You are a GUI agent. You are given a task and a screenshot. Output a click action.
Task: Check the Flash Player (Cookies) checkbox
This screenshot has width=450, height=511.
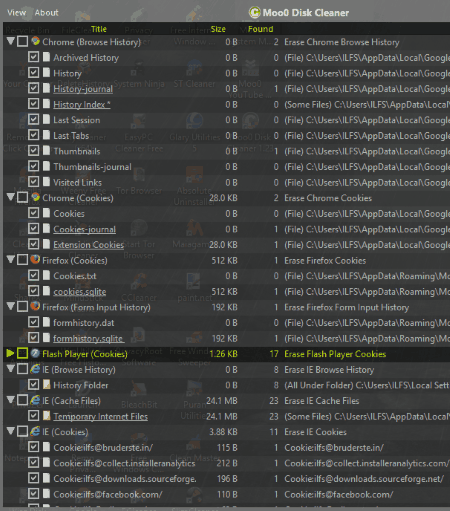(22, 353)
